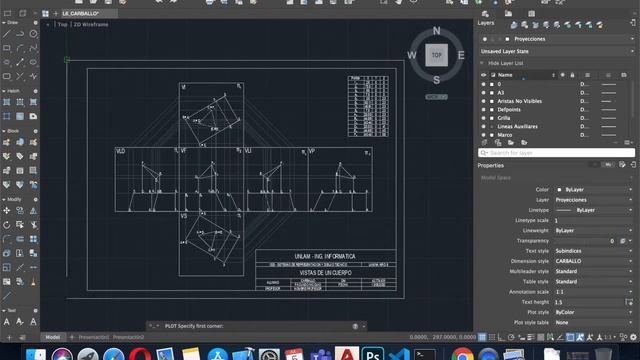Select the Multiline Text tool

pos(7,322)
